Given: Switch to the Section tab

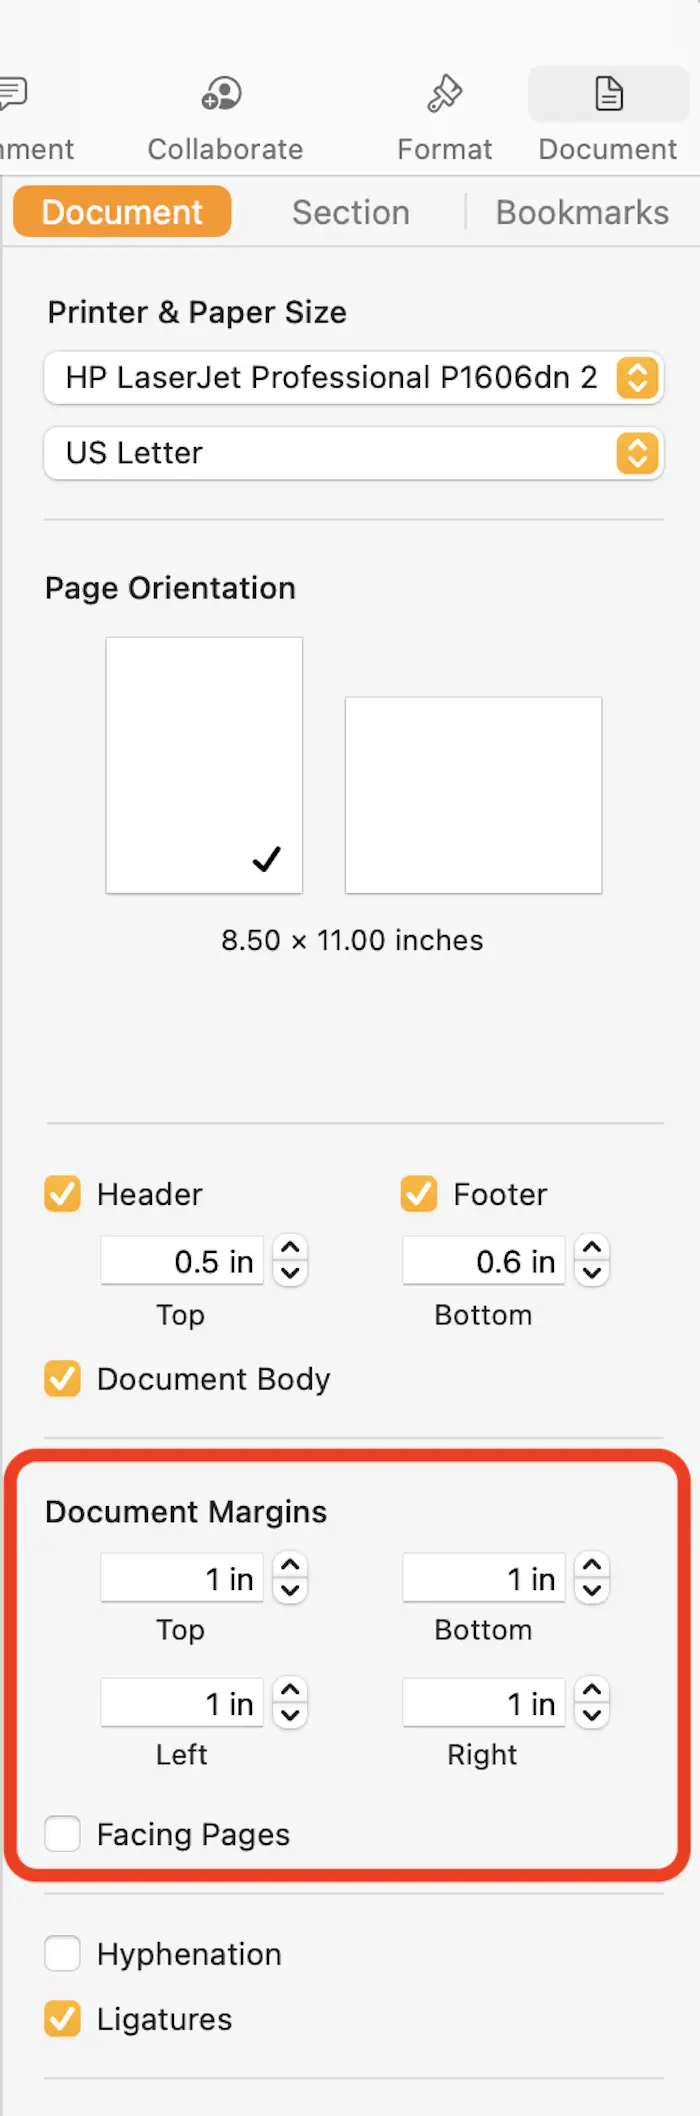Looking at the screenshot, I should pyautogui.click(x=351, y=213).
